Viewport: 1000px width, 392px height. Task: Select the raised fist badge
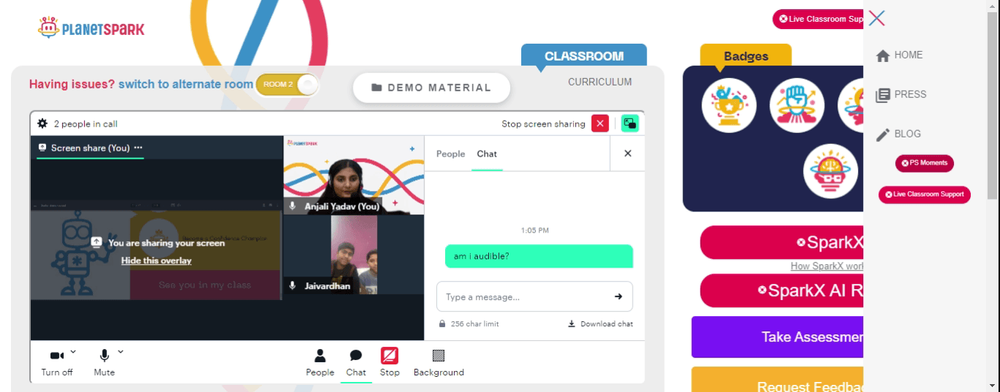(x=797, y=105)
